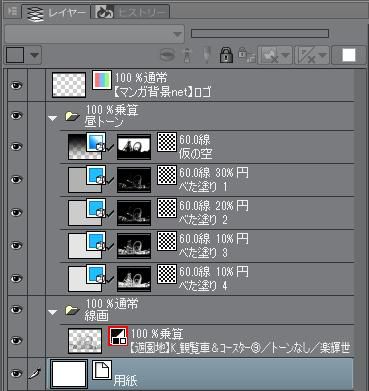Viewport: 369px width, 391px height.
Task: Hide the 昼トーン folder with eye icon
Action: 16,116
